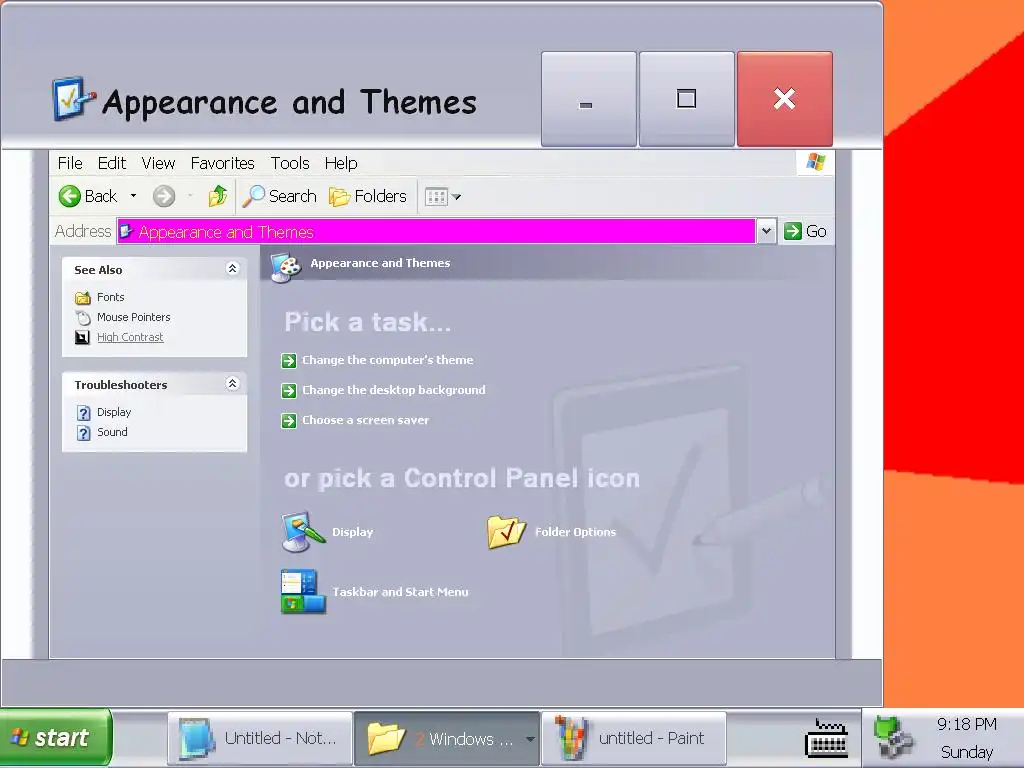Click Display troubleshooter question-mark icon

tap(83, 413)
